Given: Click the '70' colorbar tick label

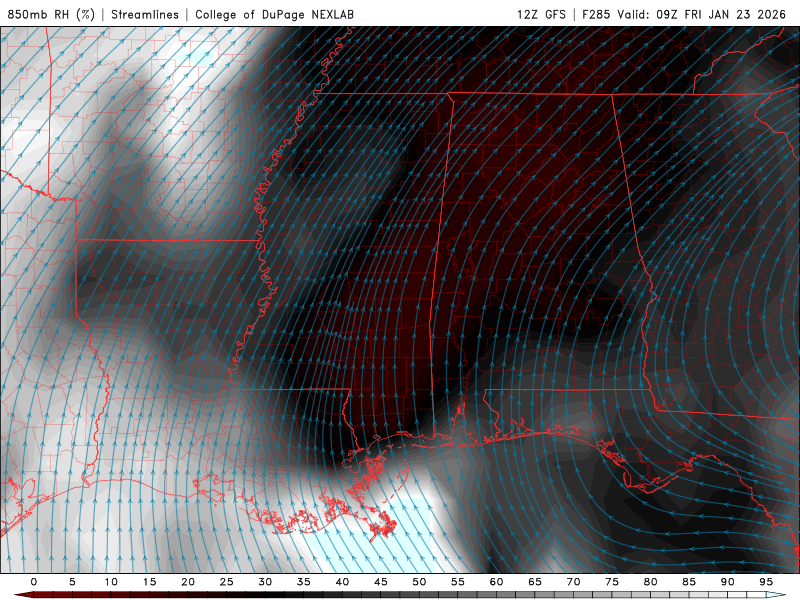Looking at the screenshot, I should coord(573,582).
